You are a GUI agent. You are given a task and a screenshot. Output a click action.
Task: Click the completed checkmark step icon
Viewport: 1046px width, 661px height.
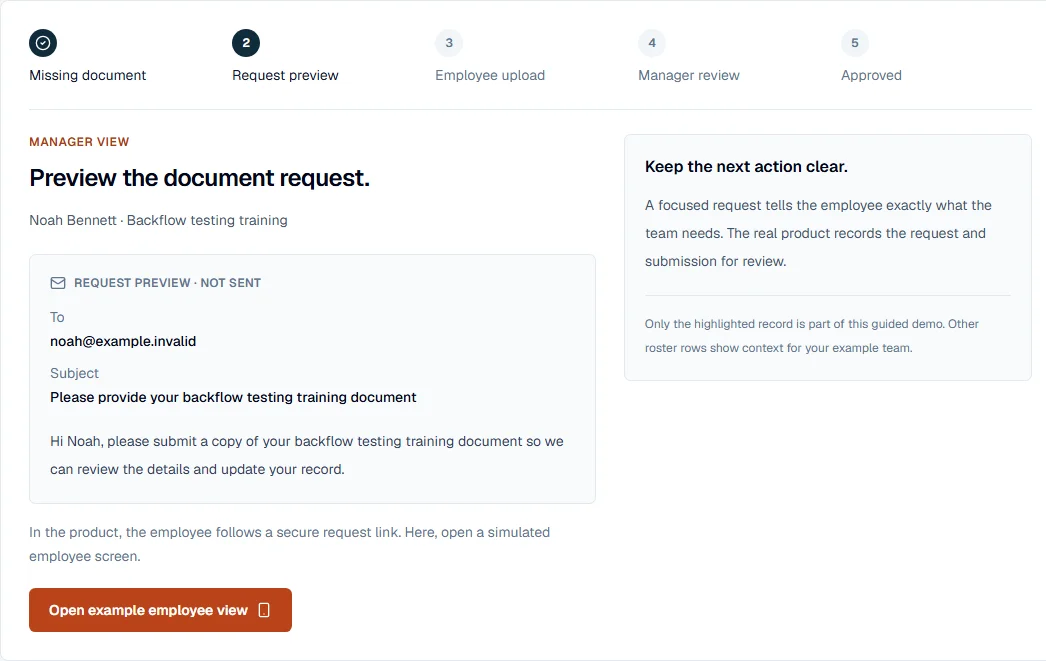coord(43,43)
